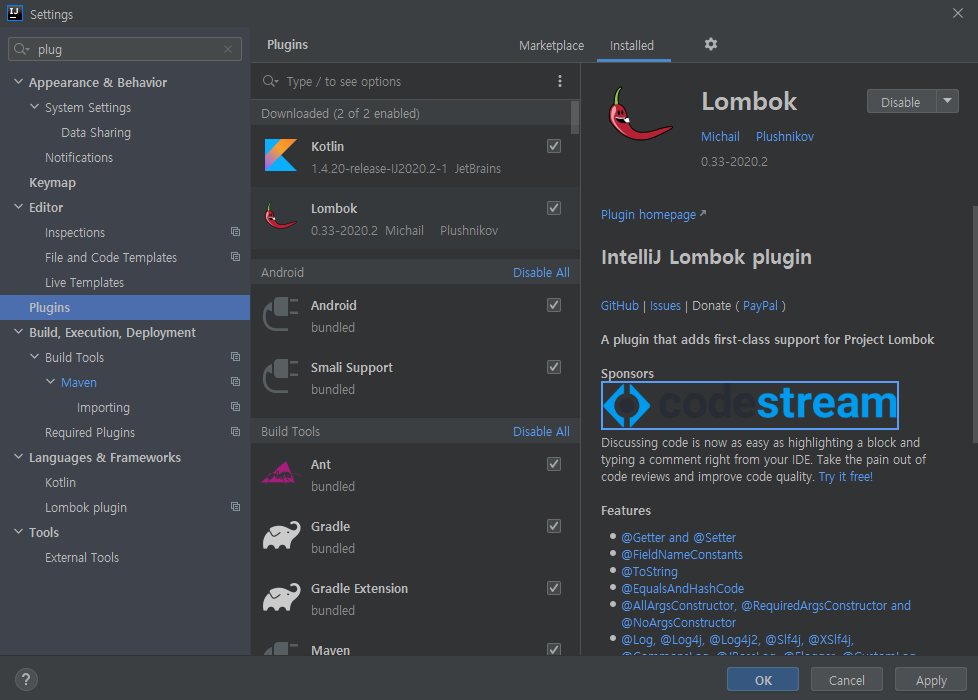Click the Gradle Extension elephant icon
Screen dimensions: 978x700
point(281,598)
